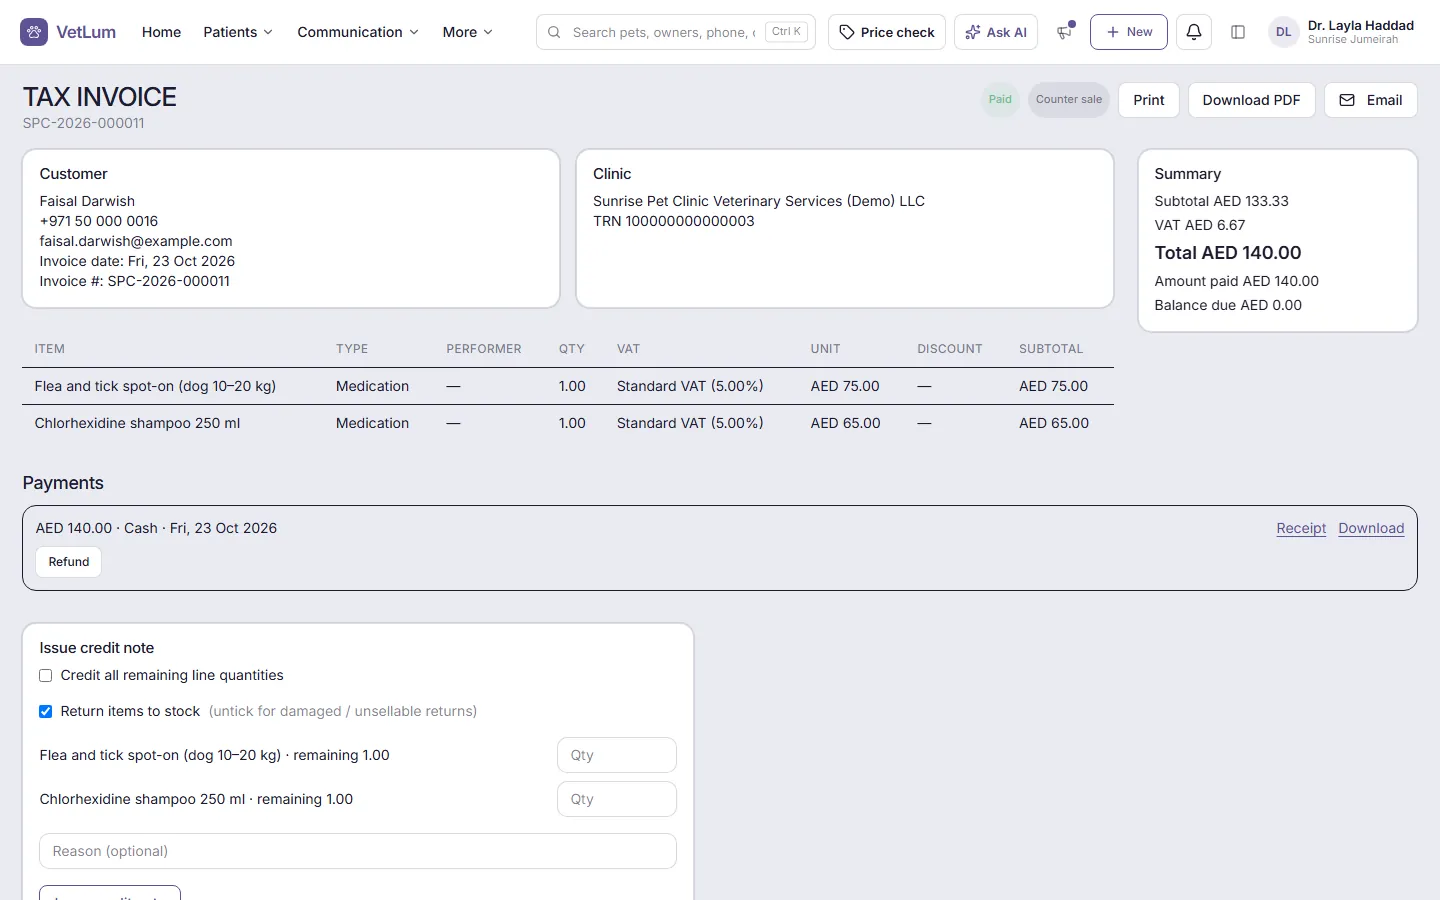
Task: Open notifications bell
Action: tap(1194, 32)
